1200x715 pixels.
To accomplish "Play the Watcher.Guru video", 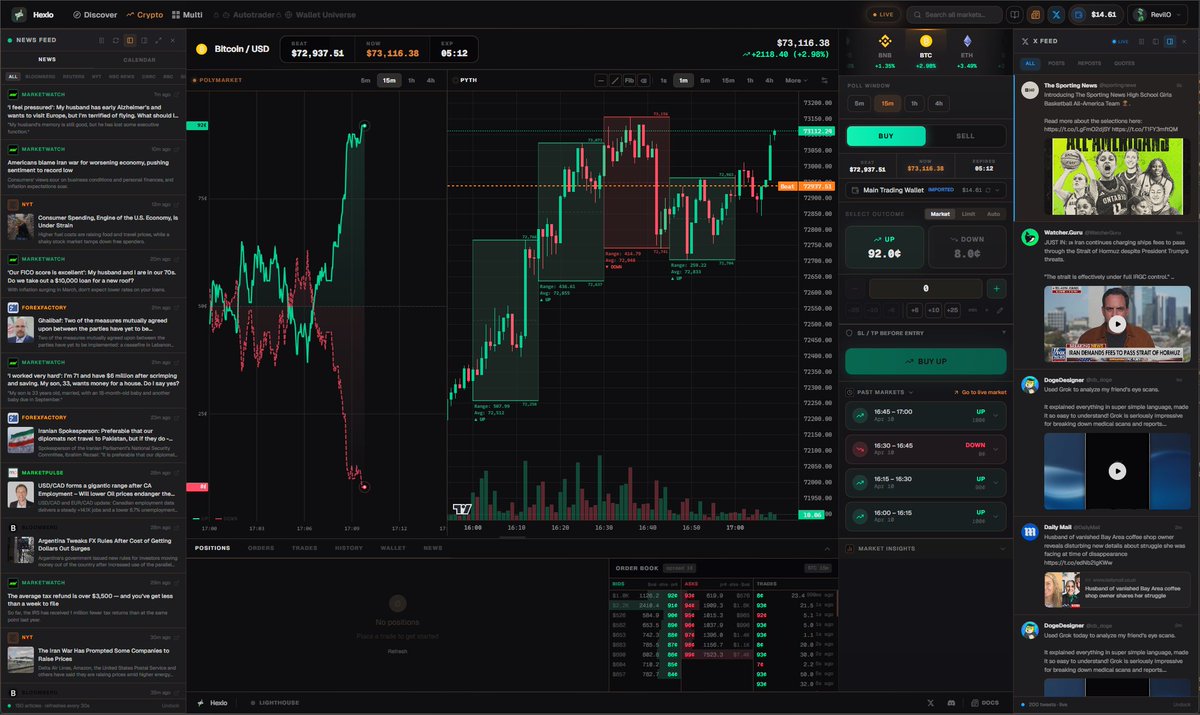I will (1118, 325).
